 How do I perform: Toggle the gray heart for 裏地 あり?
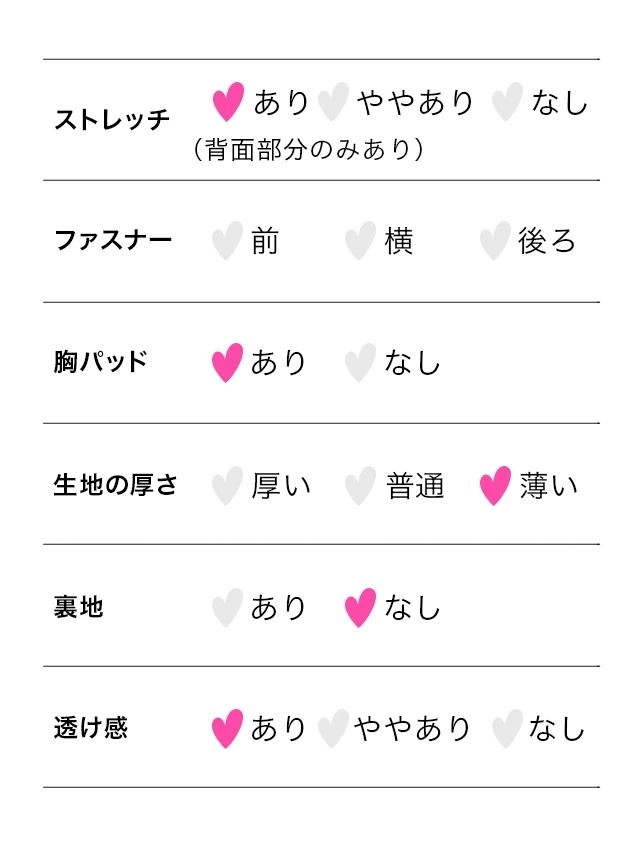(228, 607)
